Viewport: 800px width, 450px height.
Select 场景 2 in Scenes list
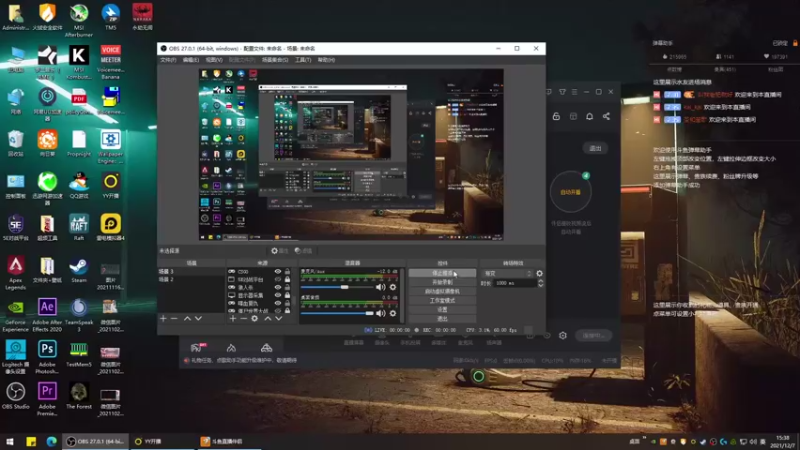(191, 279)
